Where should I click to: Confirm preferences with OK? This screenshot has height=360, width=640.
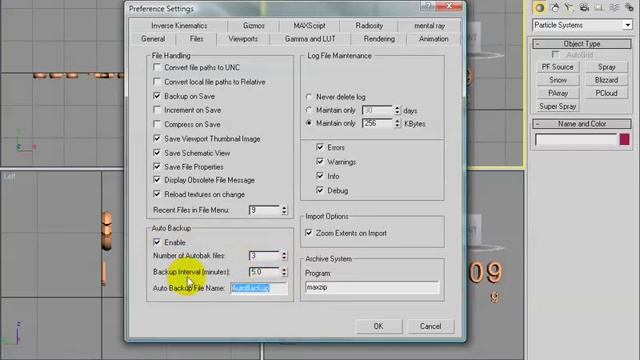[378, 326]
